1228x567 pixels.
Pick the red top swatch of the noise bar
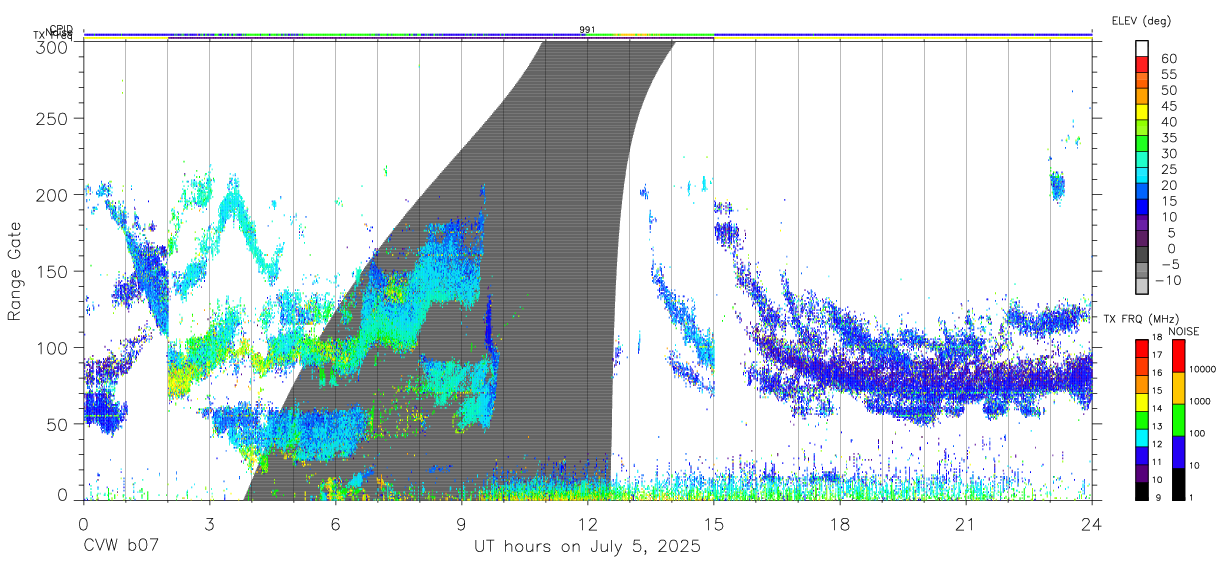(1178, 355)
